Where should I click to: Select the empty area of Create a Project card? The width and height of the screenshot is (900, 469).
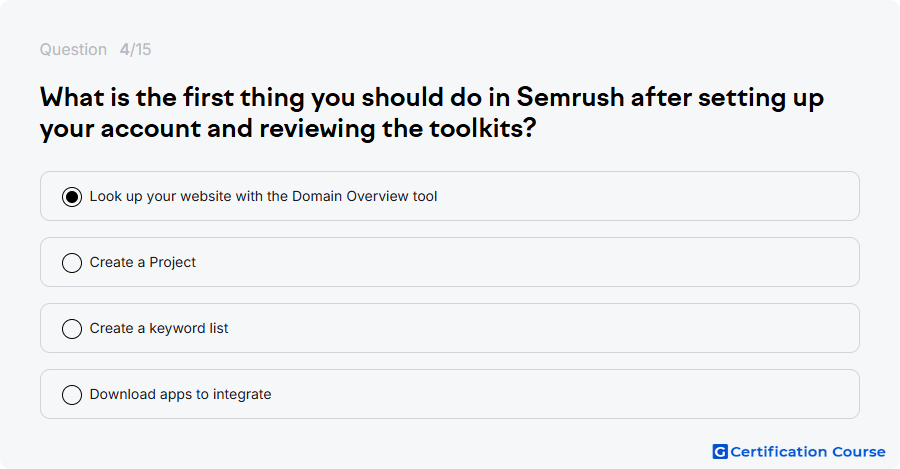(527, 262)
